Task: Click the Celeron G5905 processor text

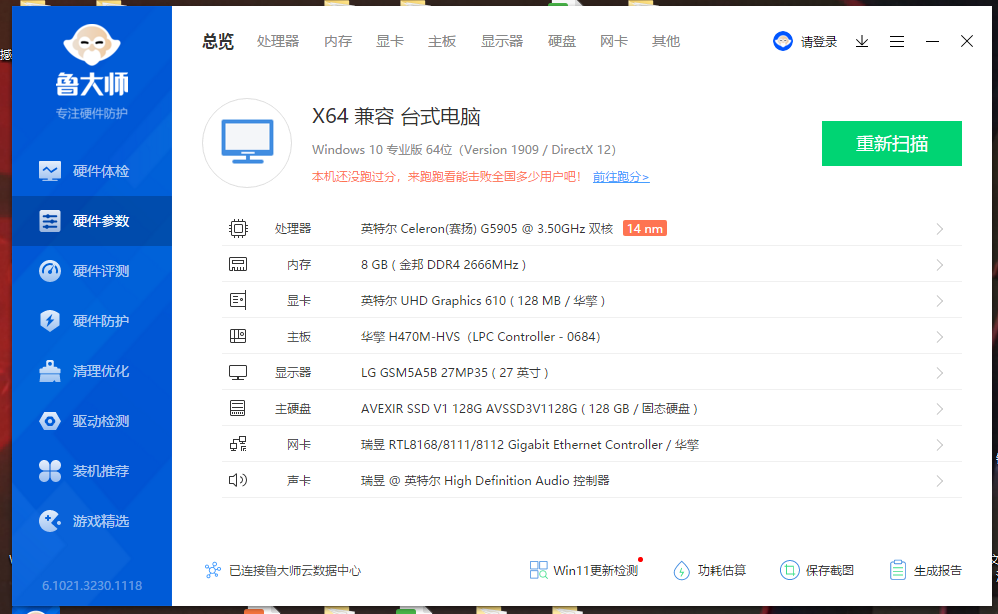Action: [487, 228]
